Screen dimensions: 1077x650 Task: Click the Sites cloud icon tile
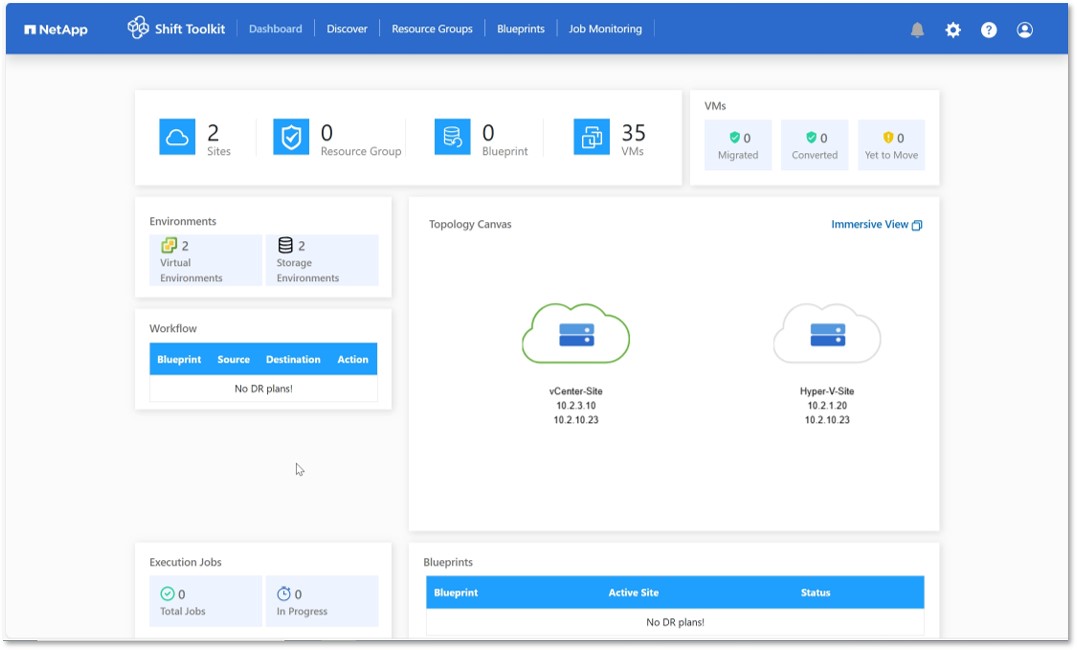tap(177, 137)
